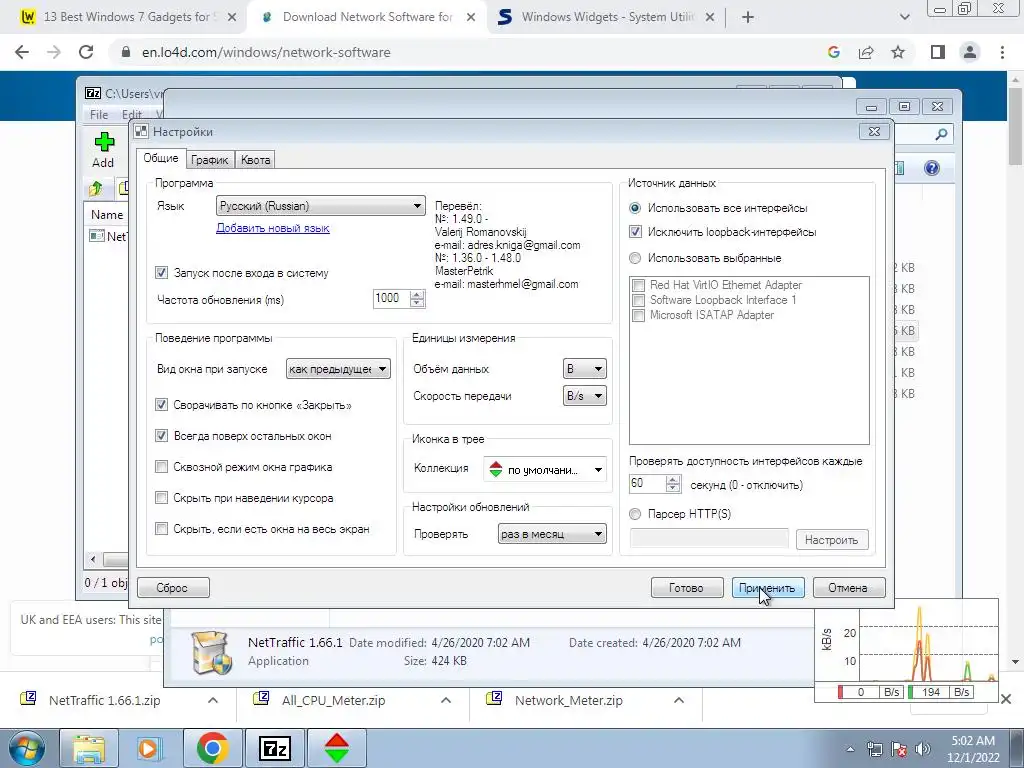Expand NetTraffic 1.66.1.zip download options
The image size is (1024, 768).
213,700
